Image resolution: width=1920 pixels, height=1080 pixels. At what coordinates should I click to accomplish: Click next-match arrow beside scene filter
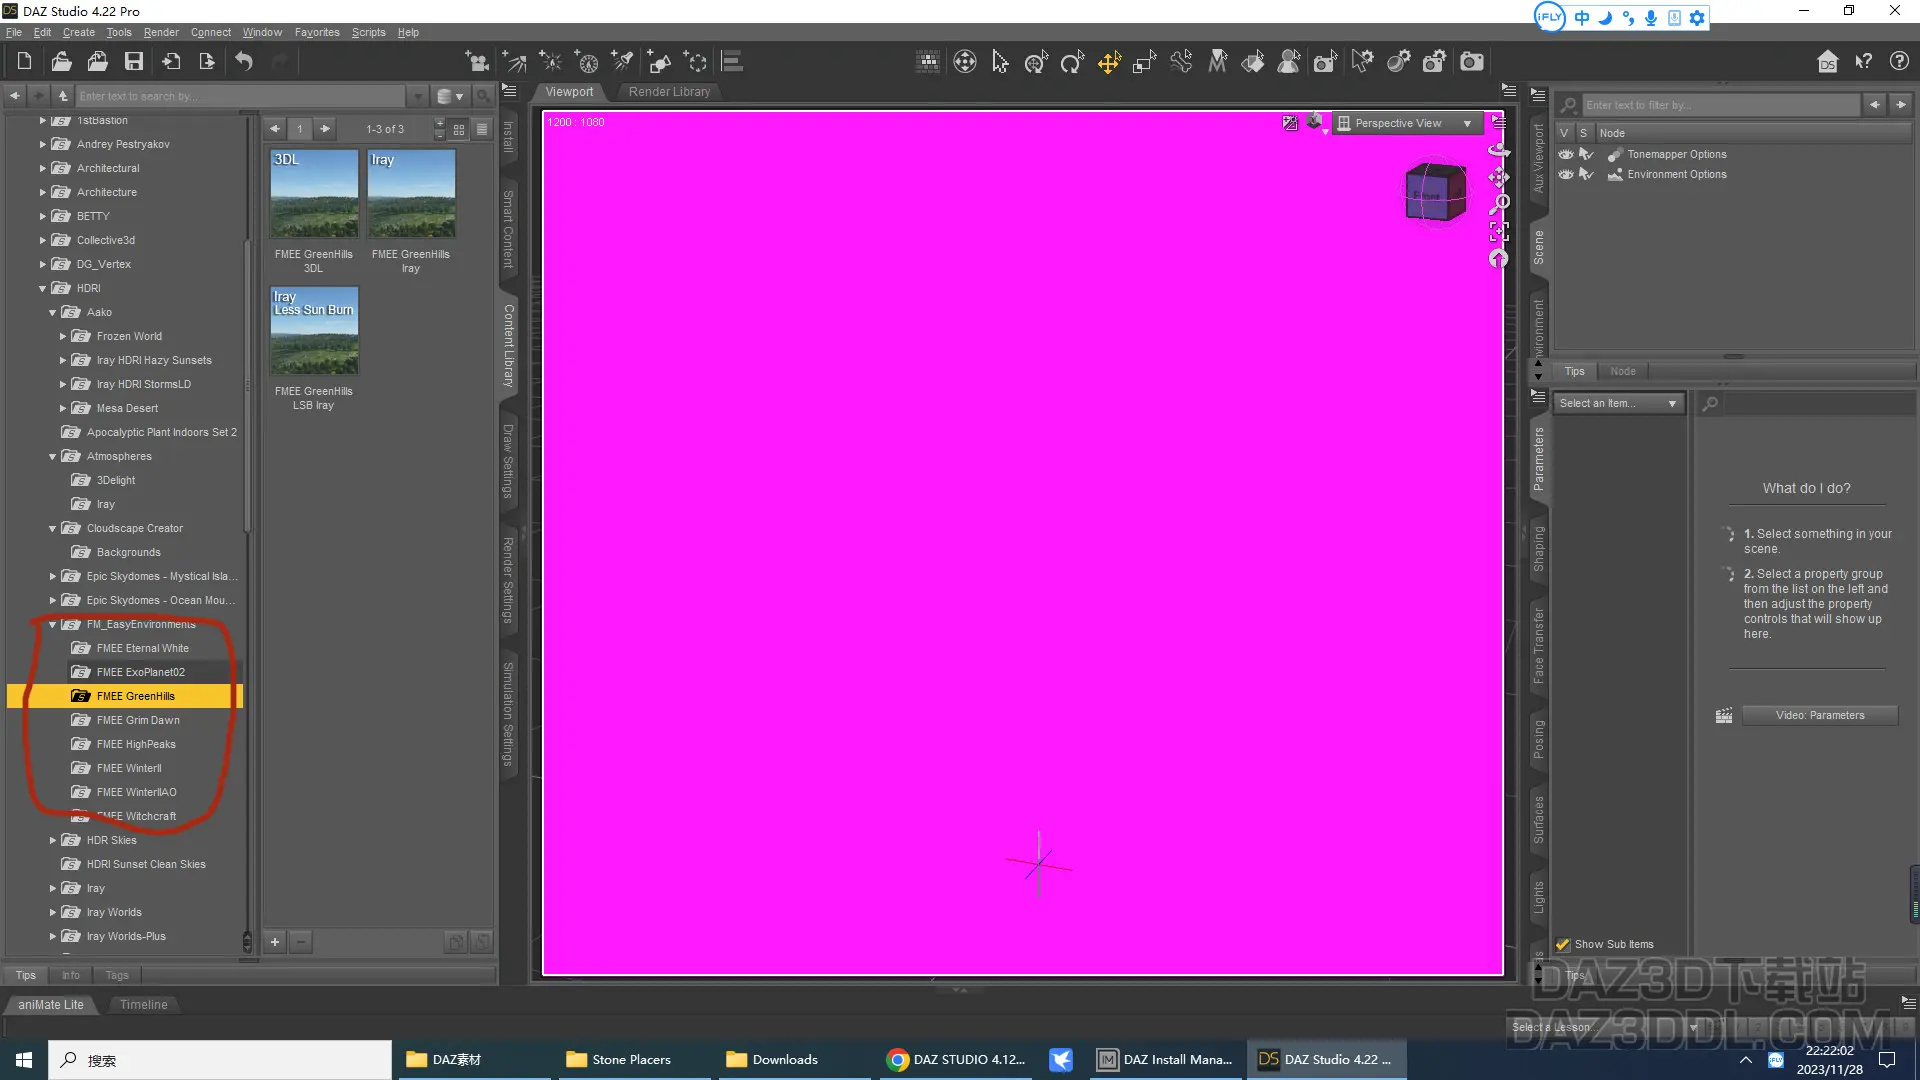[1900, 104]
